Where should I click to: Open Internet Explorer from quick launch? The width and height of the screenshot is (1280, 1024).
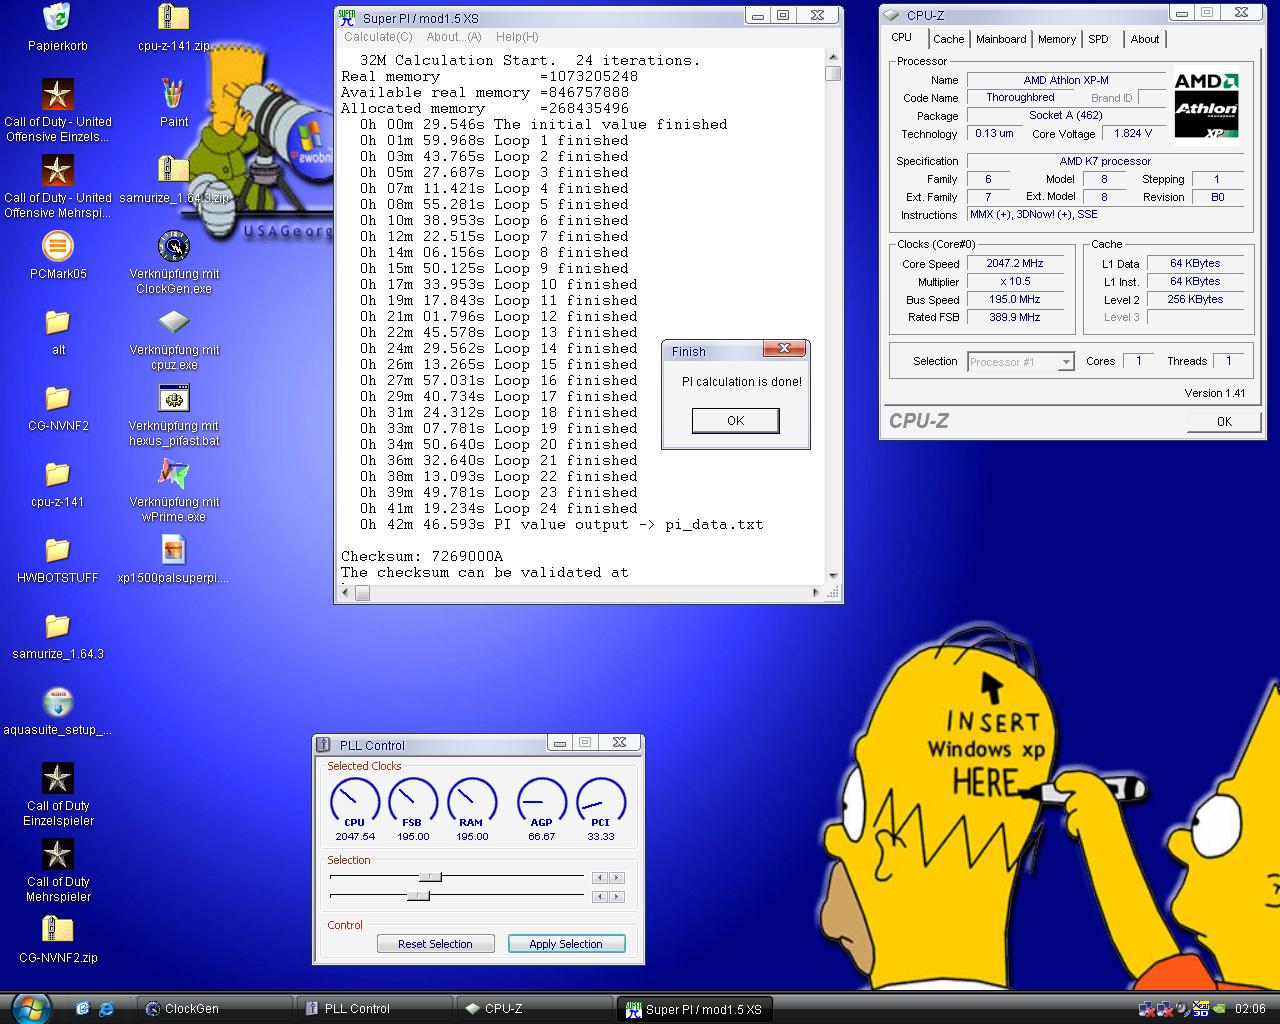(x=105, y=1008)
